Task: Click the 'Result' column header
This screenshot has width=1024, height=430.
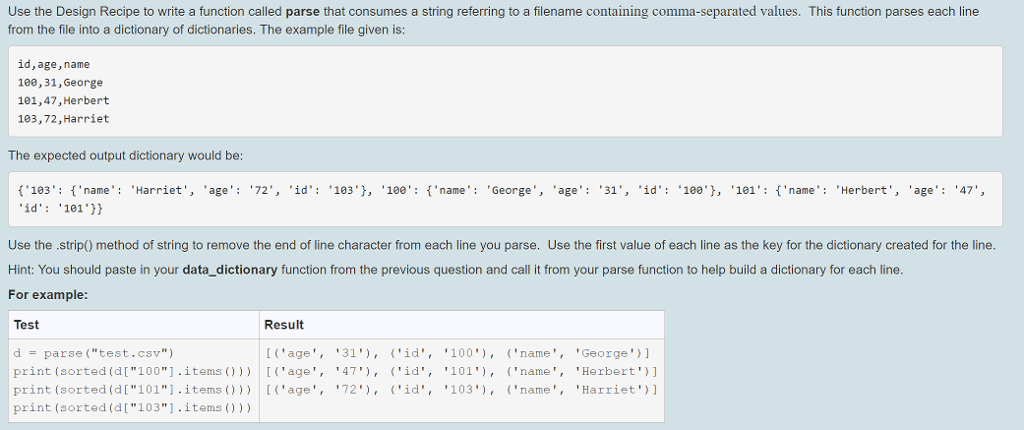Action: 284,325
